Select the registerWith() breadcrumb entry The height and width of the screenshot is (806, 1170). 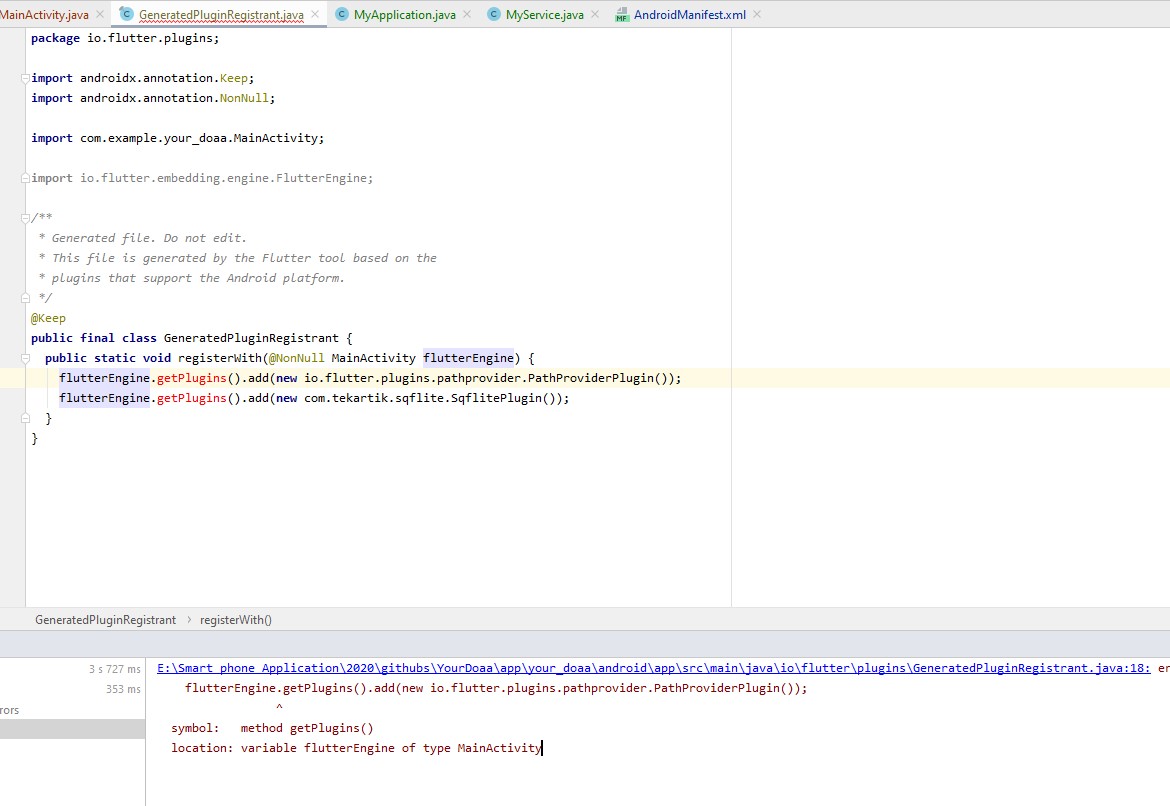coord(235,619)
